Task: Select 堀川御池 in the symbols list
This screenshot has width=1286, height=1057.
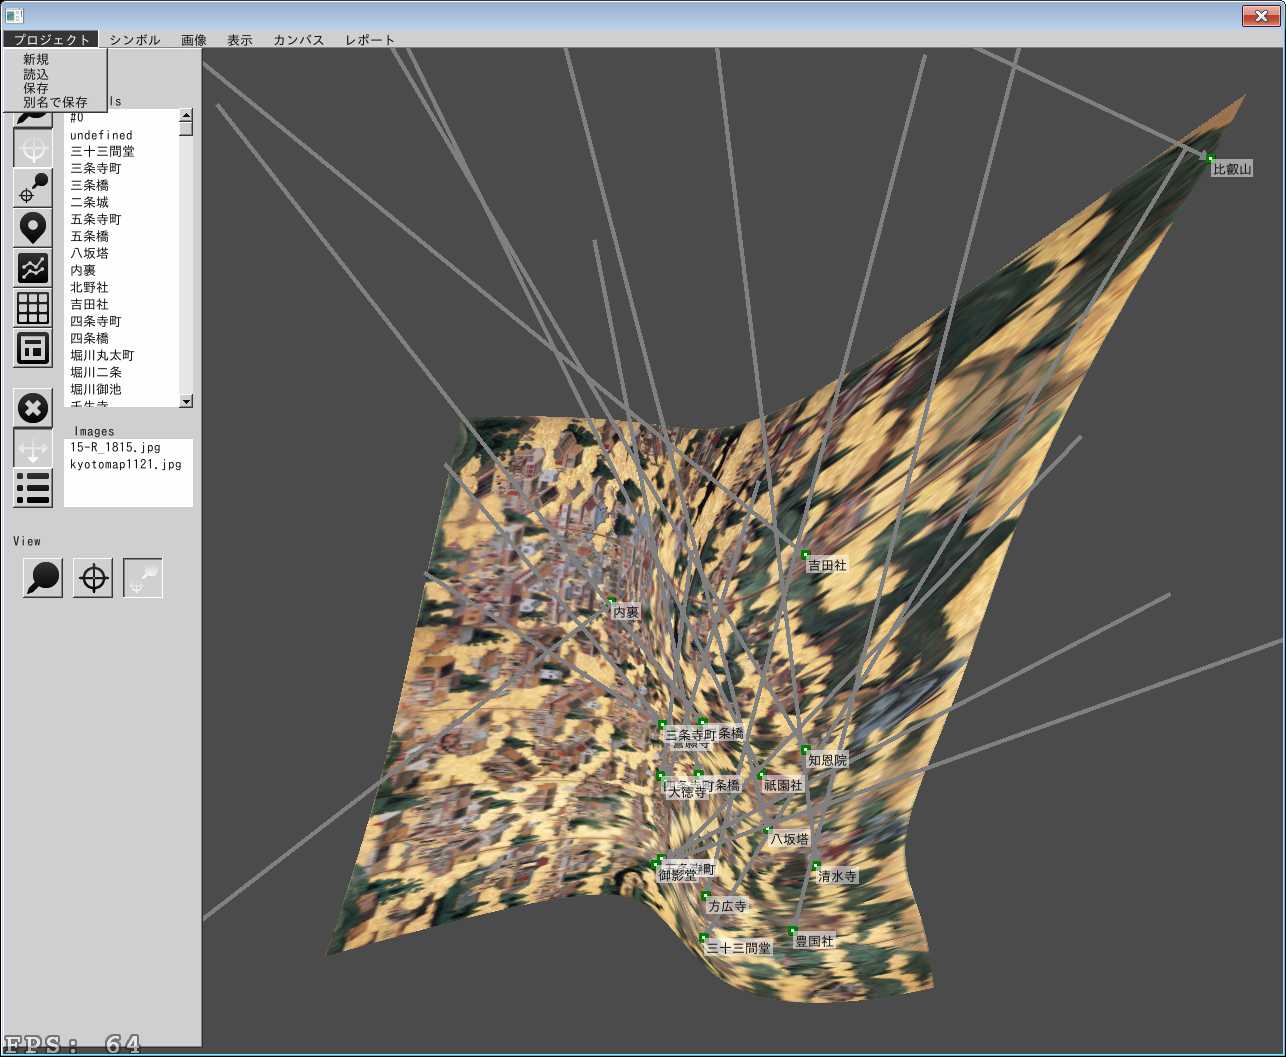Action: (x=121, y=390)
